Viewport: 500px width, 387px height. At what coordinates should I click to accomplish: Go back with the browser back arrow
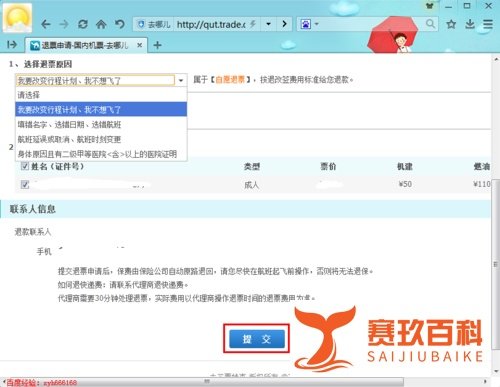click(46, 24)
